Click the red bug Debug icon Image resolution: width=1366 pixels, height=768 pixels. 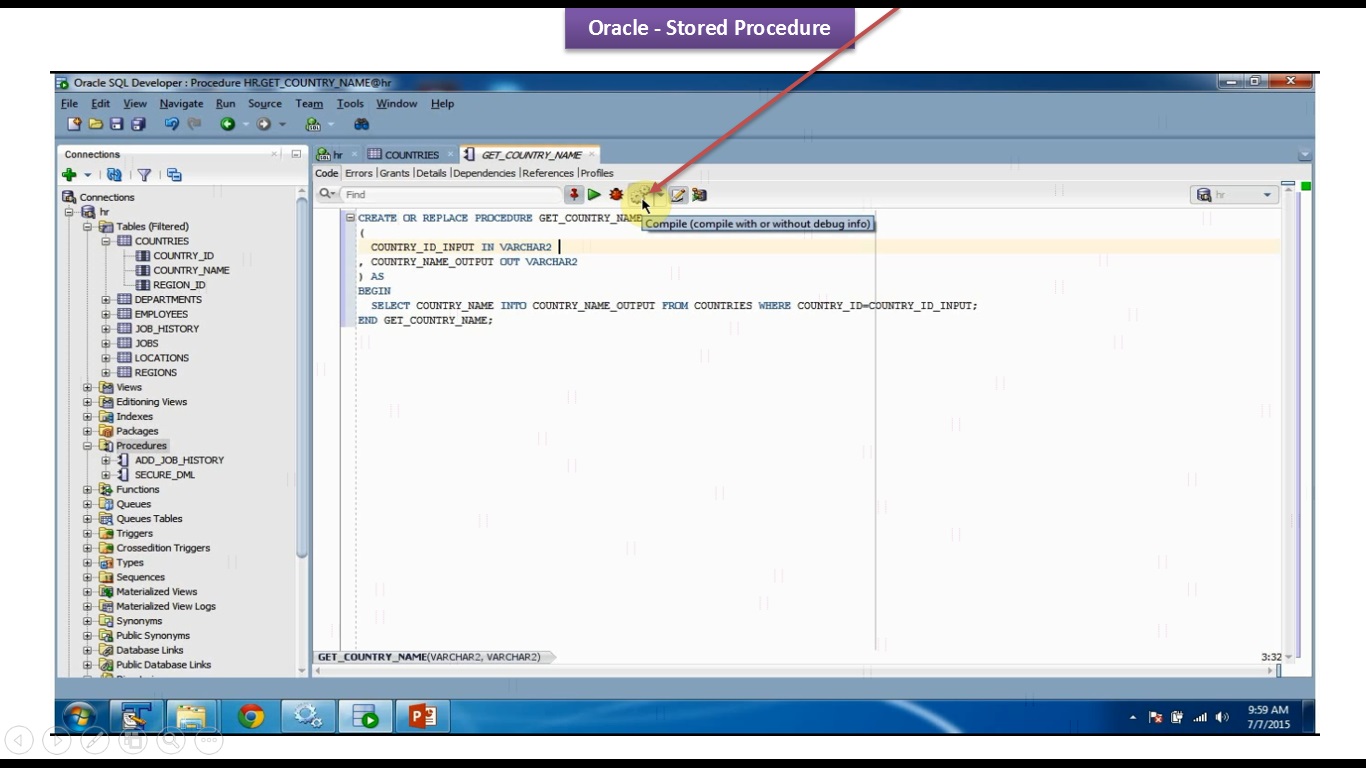pyautogui.click(x=616, y=194)
